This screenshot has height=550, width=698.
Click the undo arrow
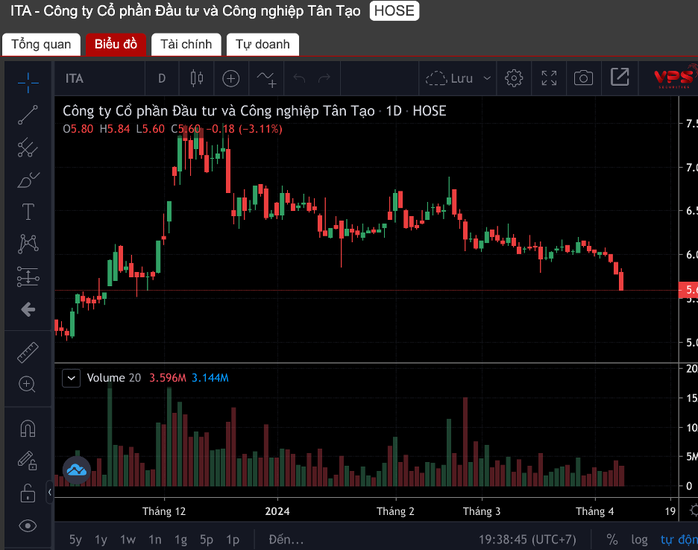pyautogui.click(x=300, y=78)
